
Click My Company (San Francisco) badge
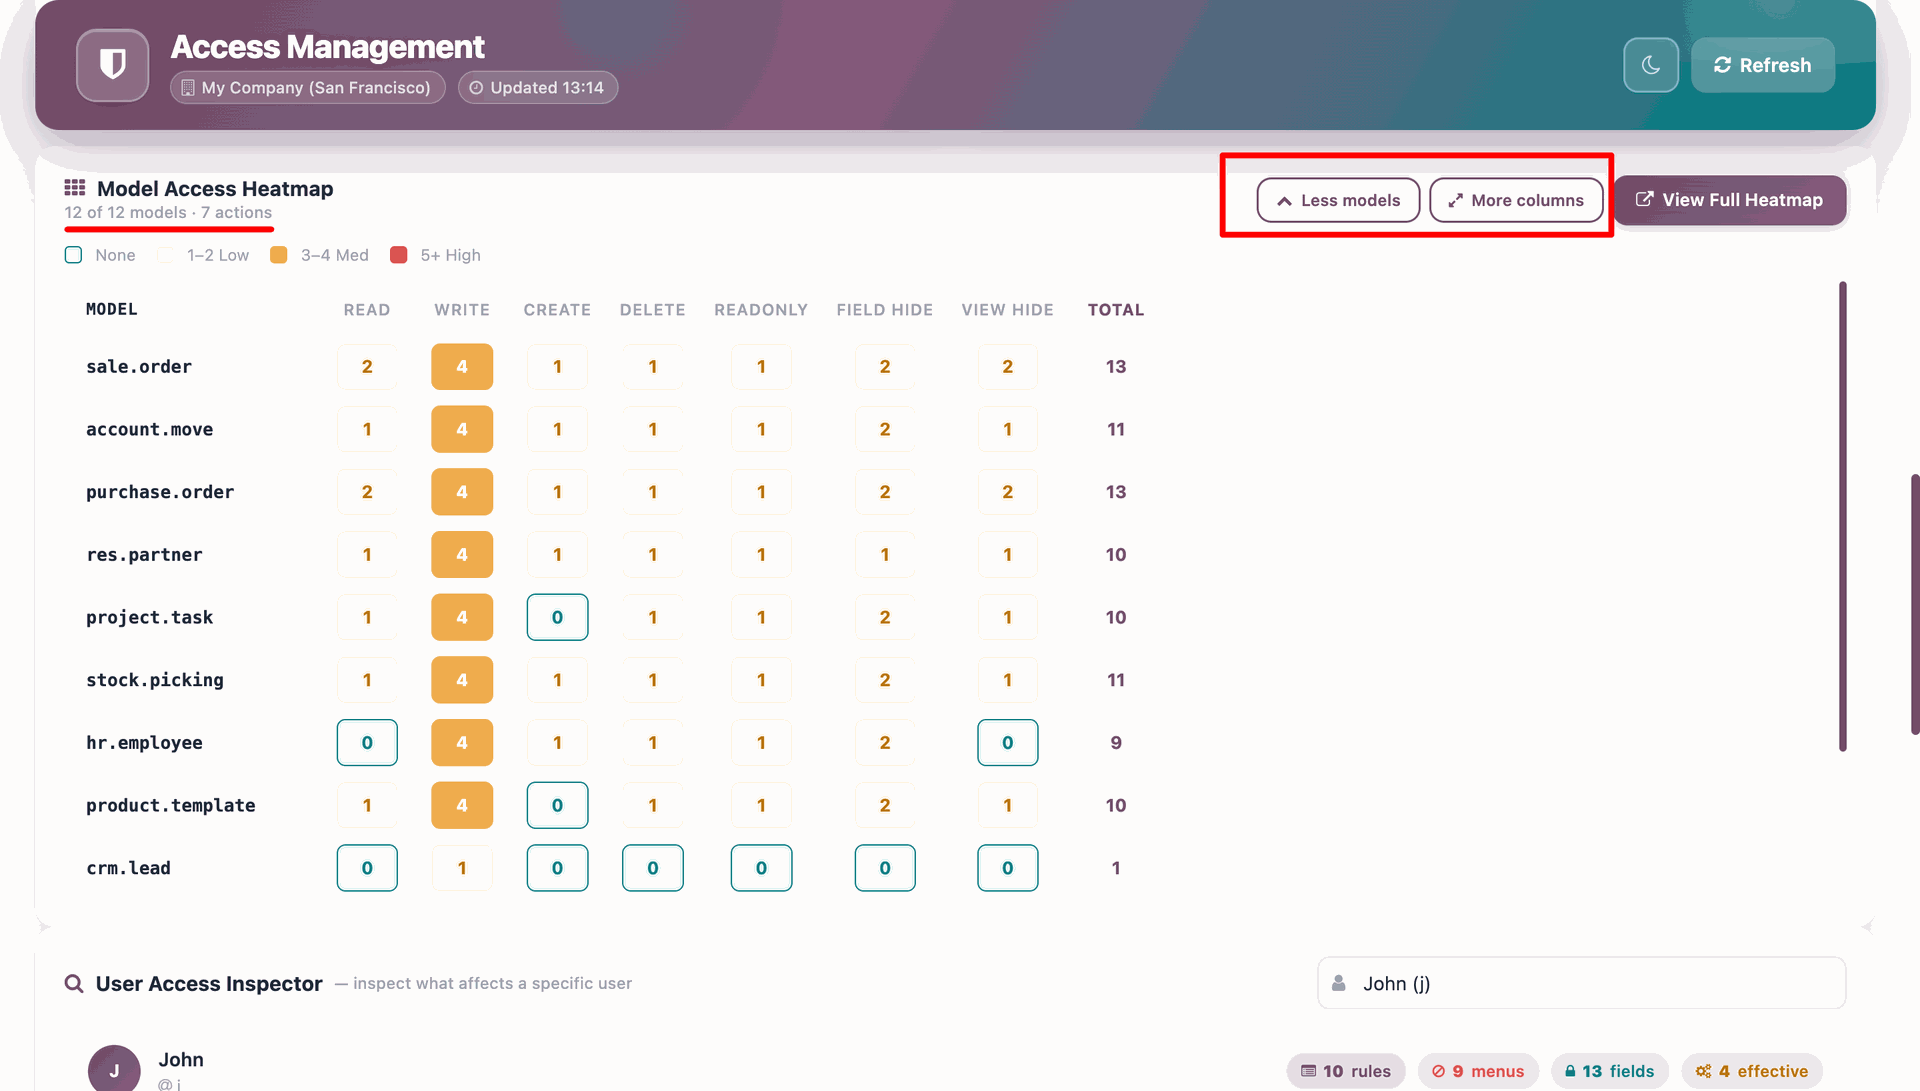[x=307, y=88]
